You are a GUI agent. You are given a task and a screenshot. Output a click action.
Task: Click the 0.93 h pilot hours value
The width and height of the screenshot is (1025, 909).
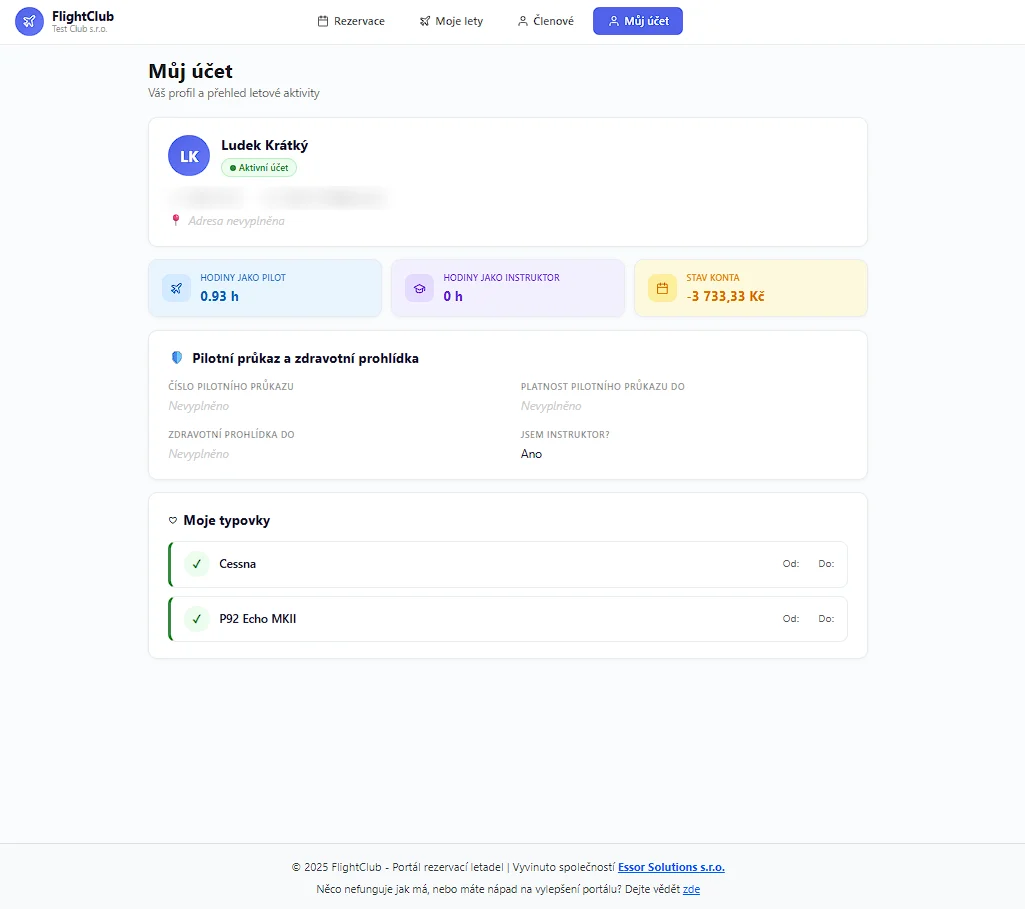pos(220,296)
